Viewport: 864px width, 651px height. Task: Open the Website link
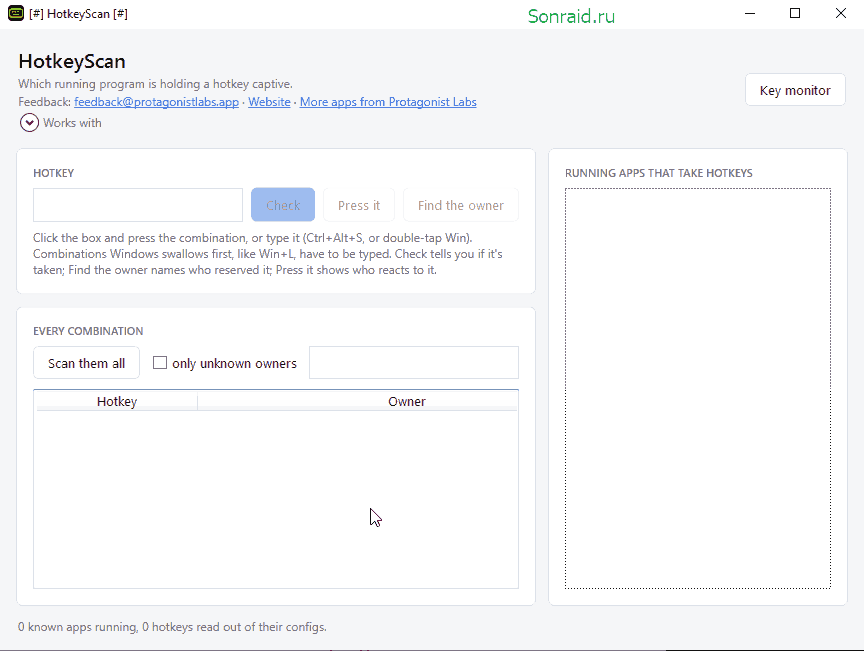(269, 102)
